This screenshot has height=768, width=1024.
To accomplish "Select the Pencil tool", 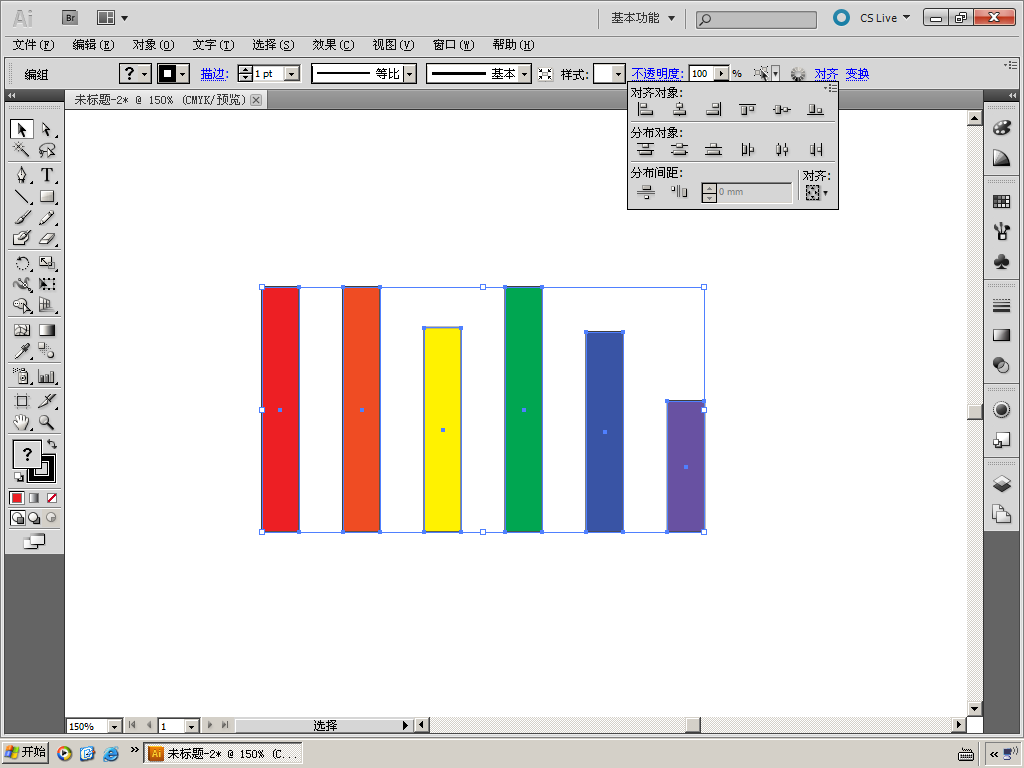I will tap(46, 217).
